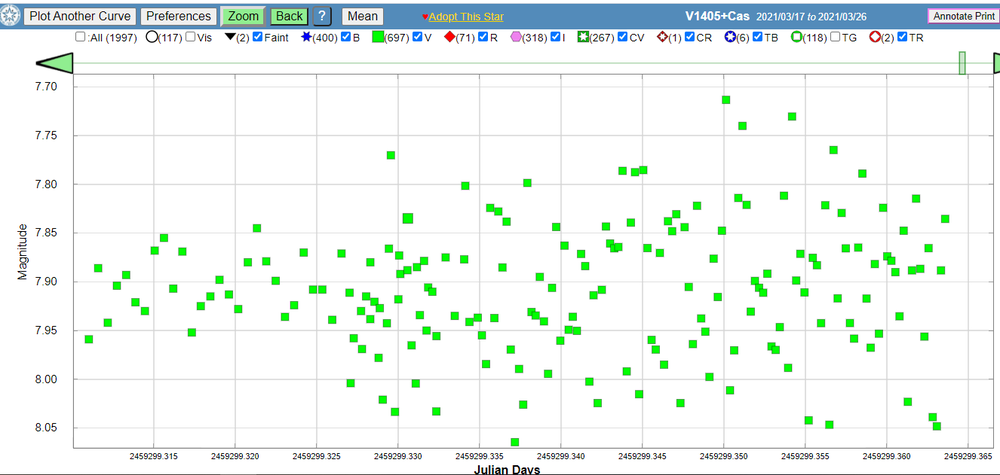Viewport: 1000px width, 475px height.
Task: Uncheck the V band checkbox
Action: click(x=418, y=37)
